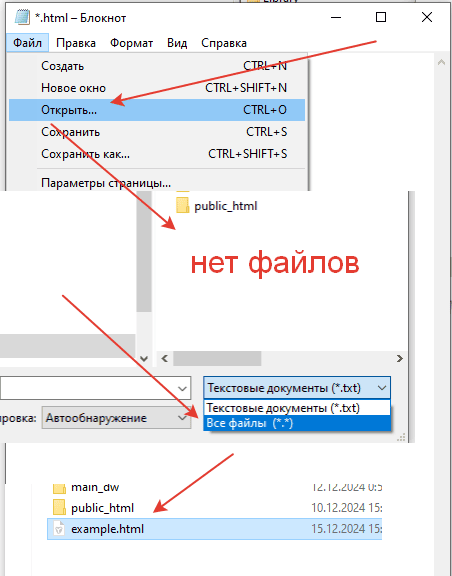Click the horizontal scrollbar left arrow
Screen dimensions: 452x576
pos(165,358)
